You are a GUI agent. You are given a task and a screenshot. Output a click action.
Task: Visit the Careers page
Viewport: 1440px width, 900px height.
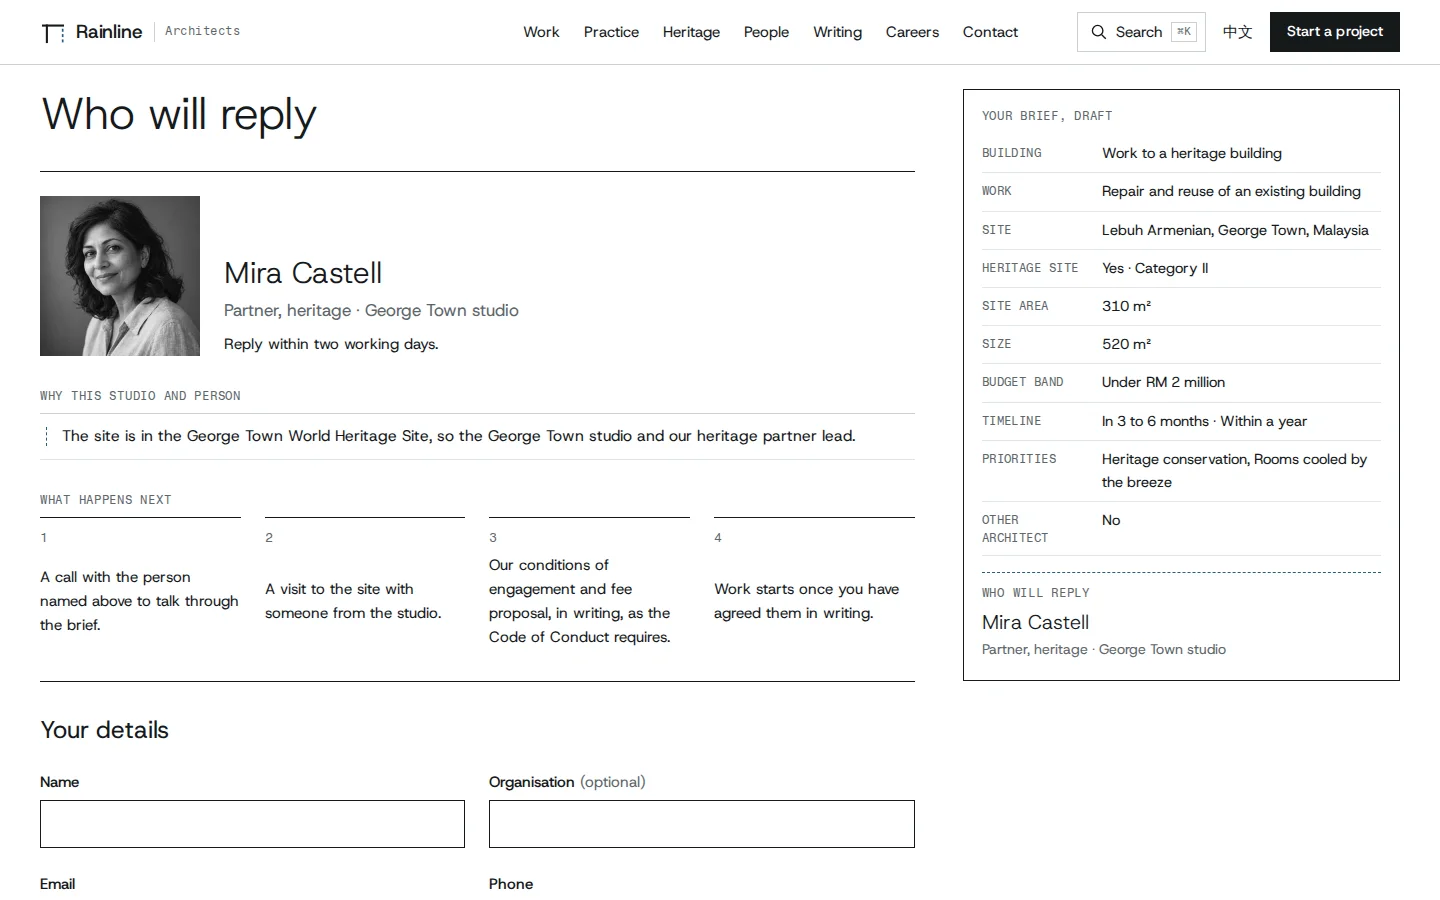(912, 32)
